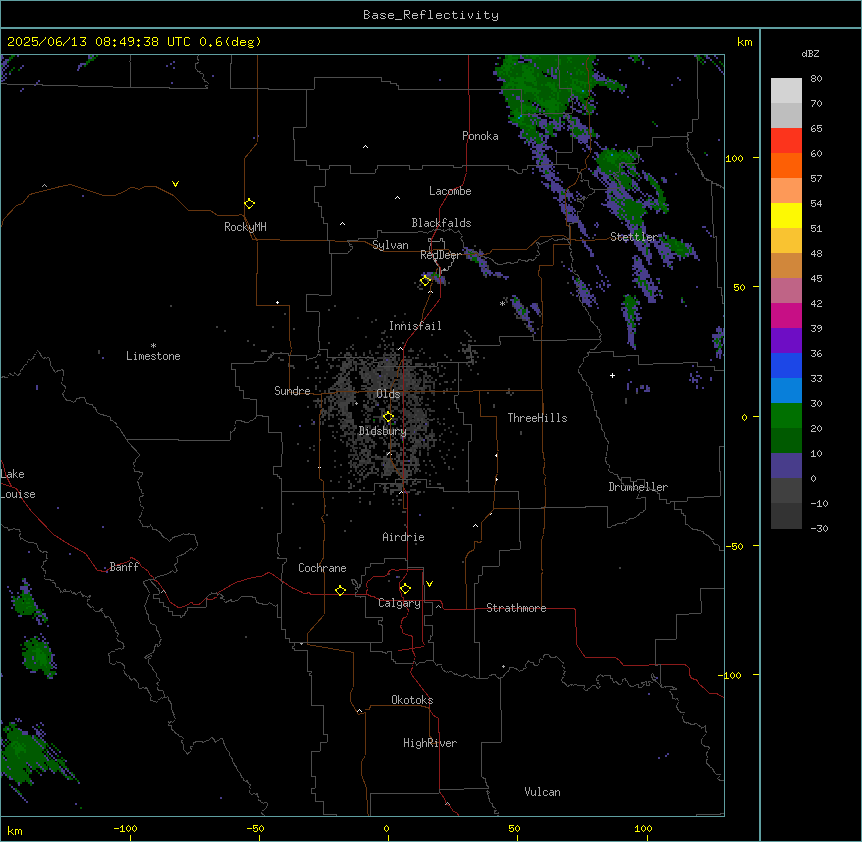The height and width of the screenshot is (842, 862).
Task: Click the Sundre town label
Action: [x=292, y=391]
